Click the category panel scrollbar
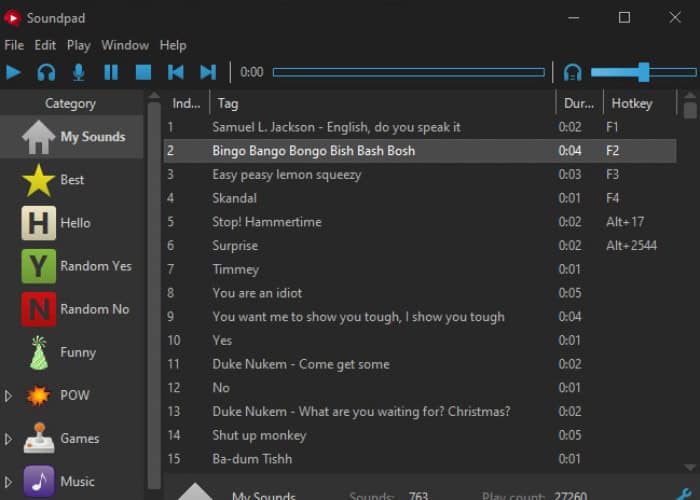This screenshot has width=700, height=500. 154,295
